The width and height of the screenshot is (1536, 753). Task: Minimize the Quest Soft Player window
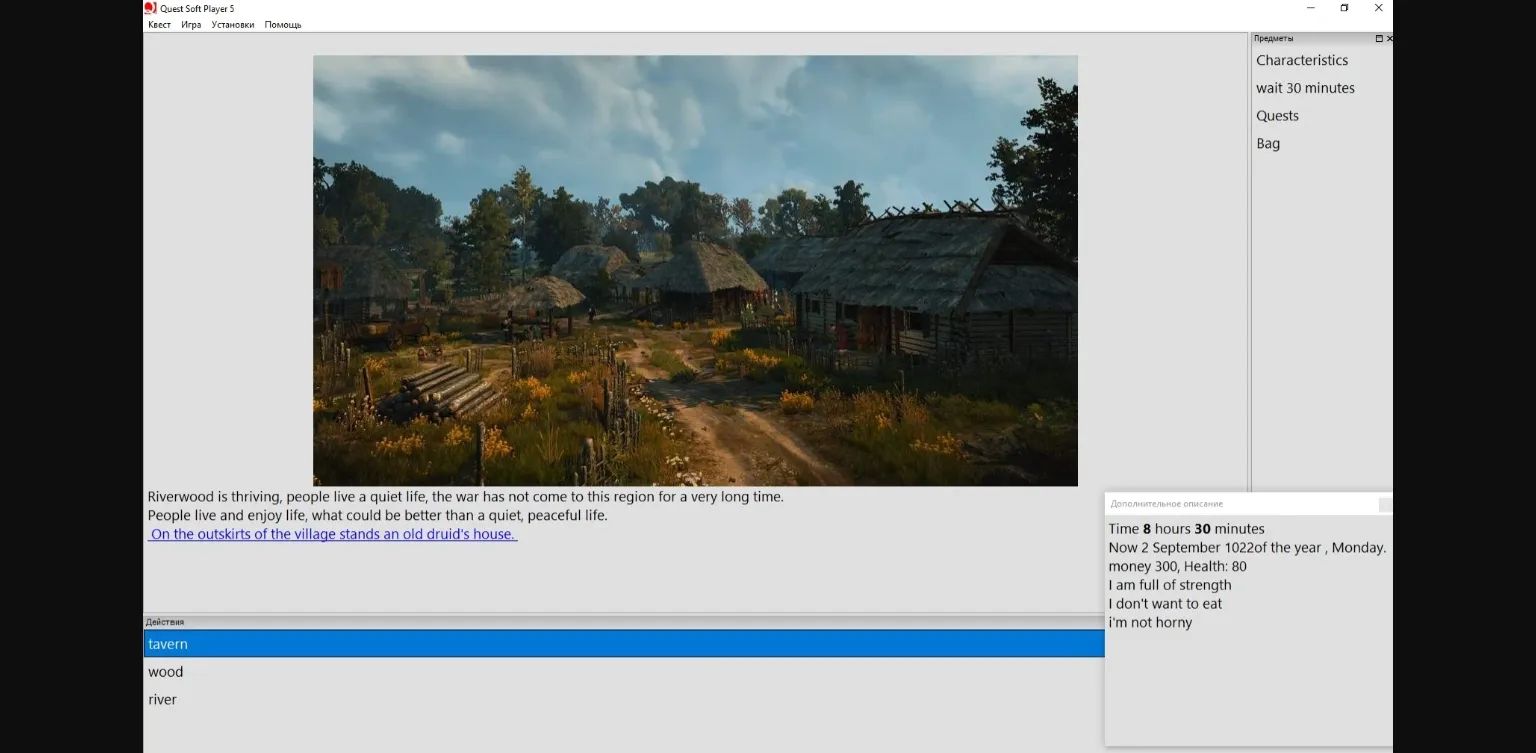coord(1310,8)
